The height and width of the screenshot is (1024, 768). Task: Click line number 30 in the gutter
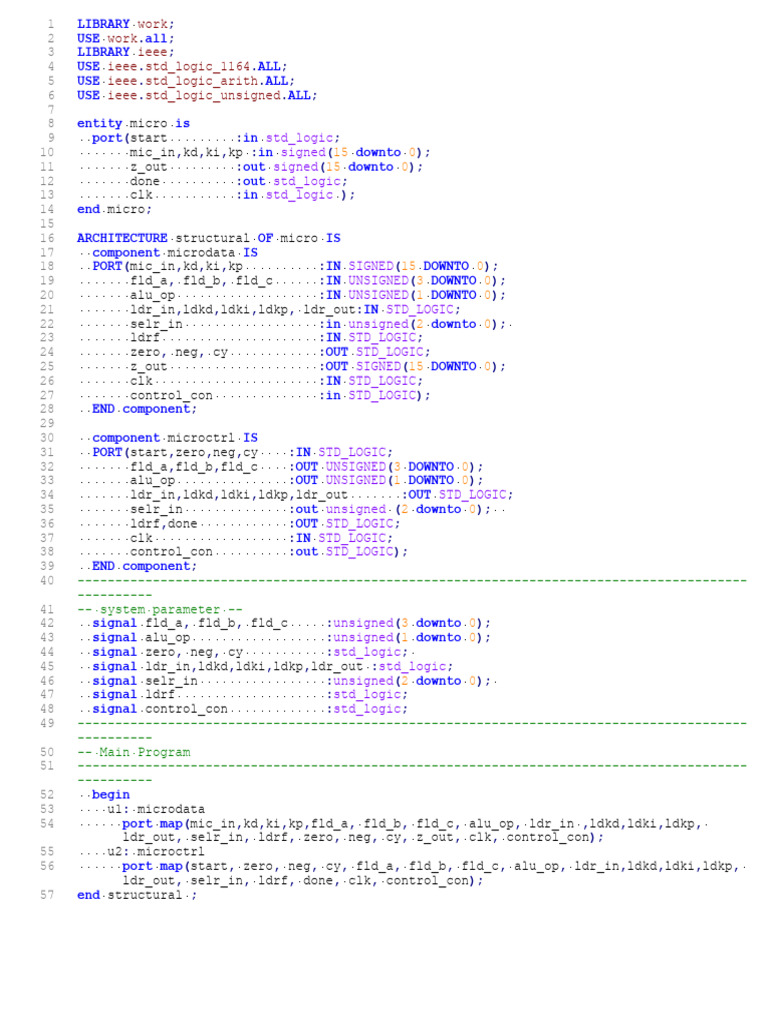click(47, 438)
